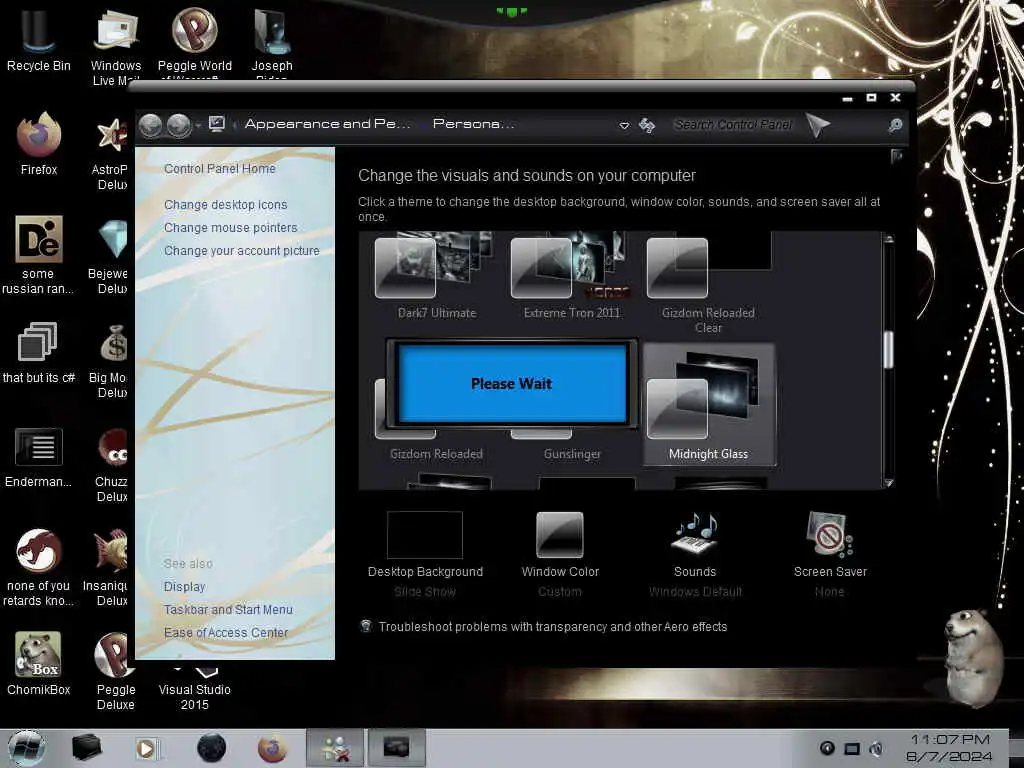The height and width of the screenshot is (768, 1024).
Task: Open Window Color settings
Action: click(x=560, y=552)
